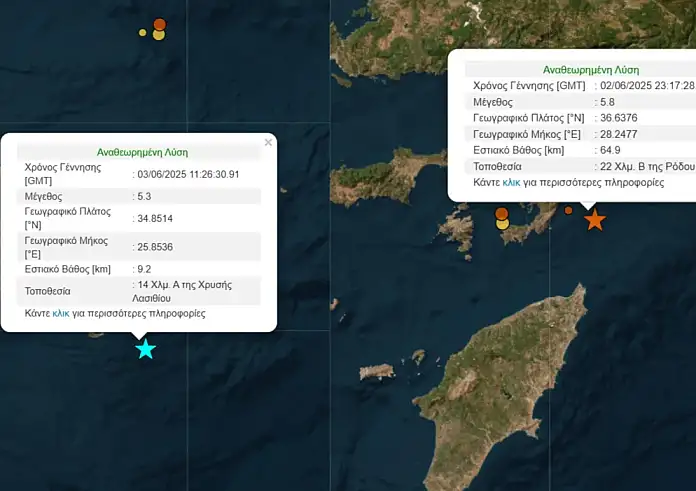Select the small yellow circle marker at top left
The image size is (696, 491).
(142, 33)
